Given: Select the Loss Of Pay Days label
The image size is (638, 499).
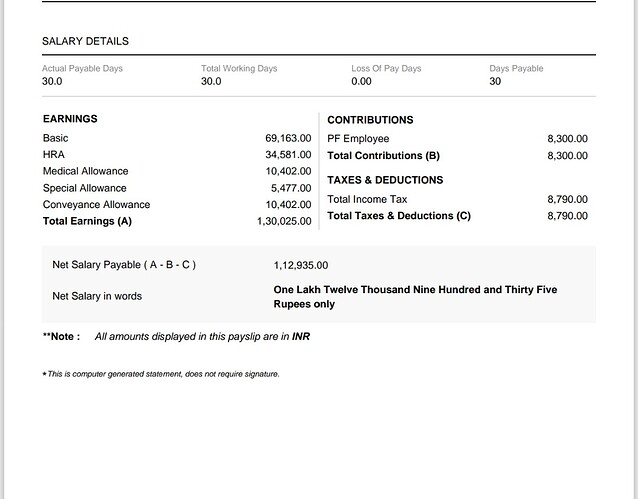Looking at the screenshot, I should 386,68.
